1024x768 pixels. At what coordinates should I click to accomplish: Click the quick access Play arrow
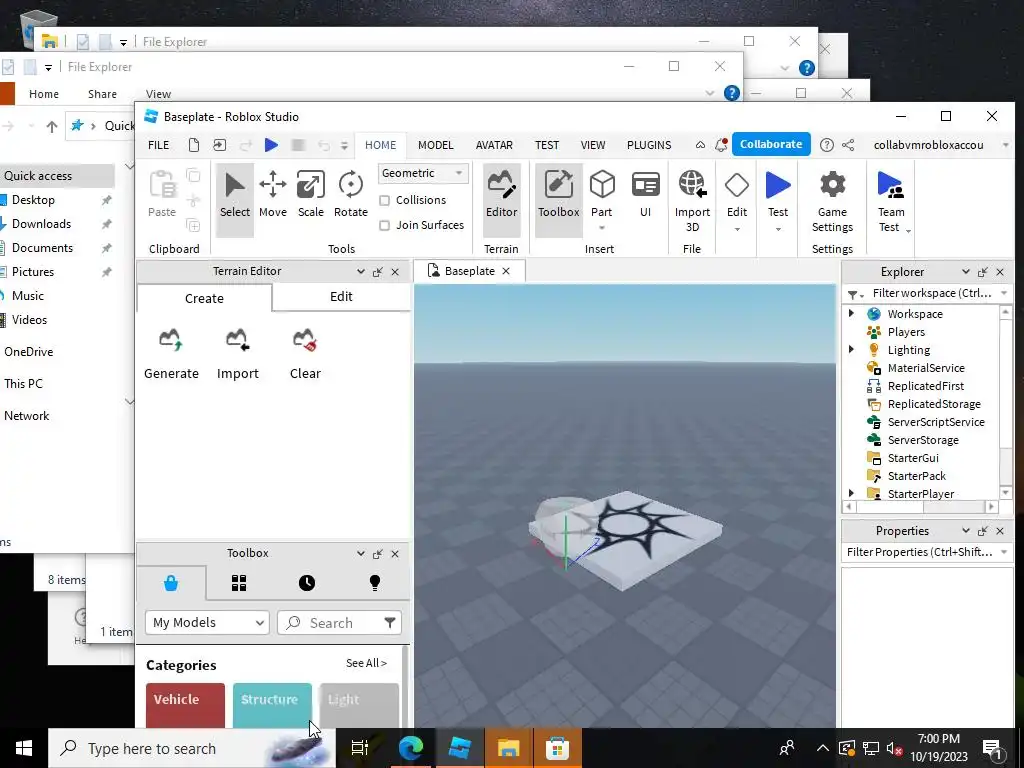(271, 145)
